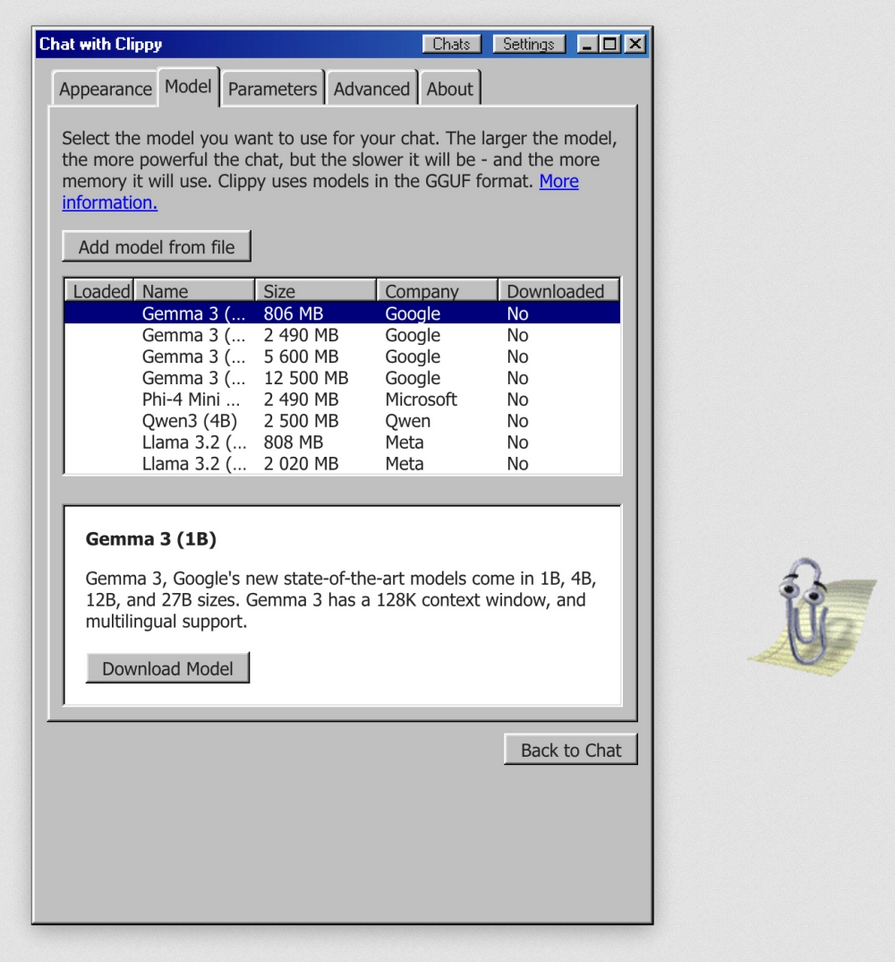Click the Gemma 3 (1B) description heading
The width and height of the screenshot is (895, 962).
[x=151, y=539]
